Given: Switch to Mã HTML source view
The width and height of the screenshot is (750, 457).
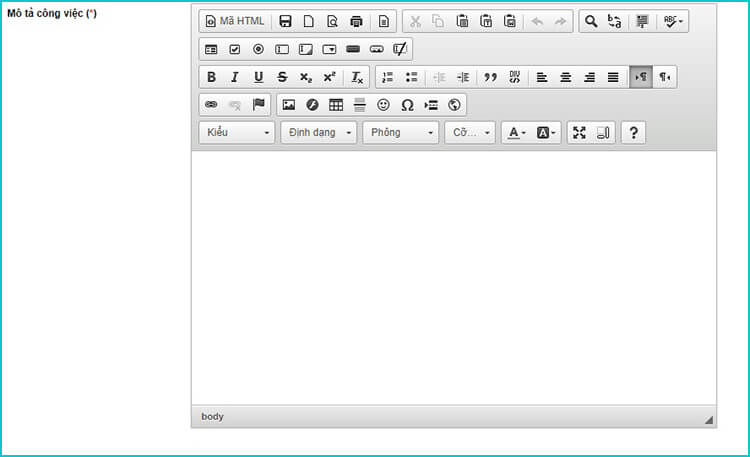Looking at the screenshot, I should (x=234, y=21).
